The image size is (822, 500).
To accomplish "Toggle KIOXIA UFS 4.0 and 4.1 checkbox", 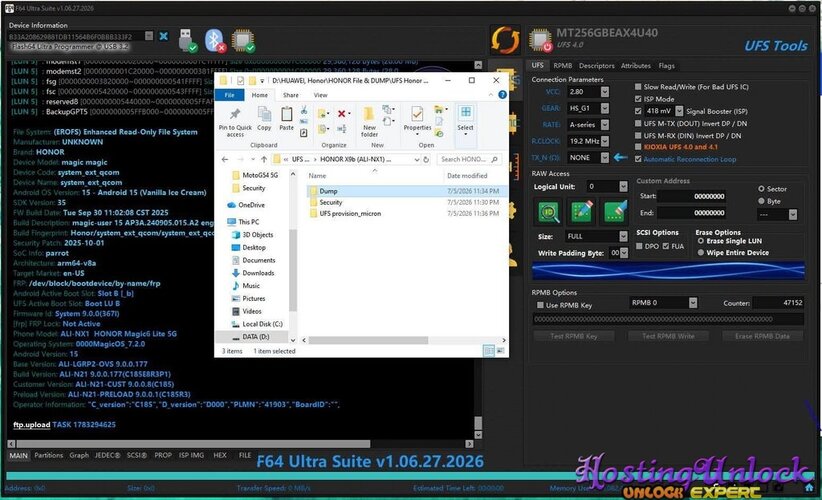I will pos(638,147).
